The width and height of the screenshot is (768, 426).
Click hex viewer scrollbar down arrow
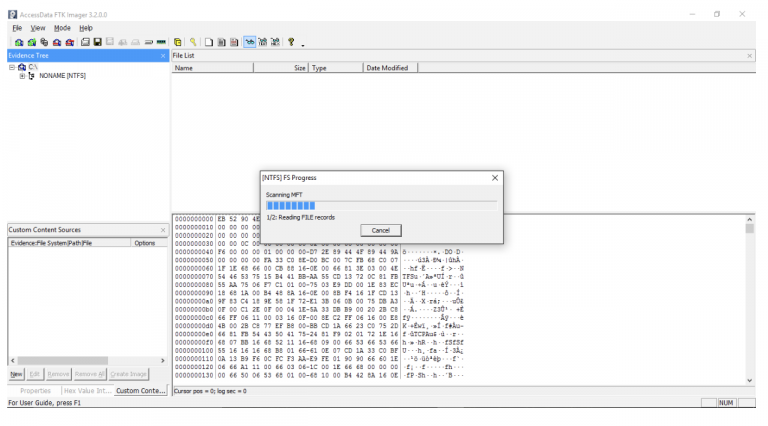(x=749, y=380)
